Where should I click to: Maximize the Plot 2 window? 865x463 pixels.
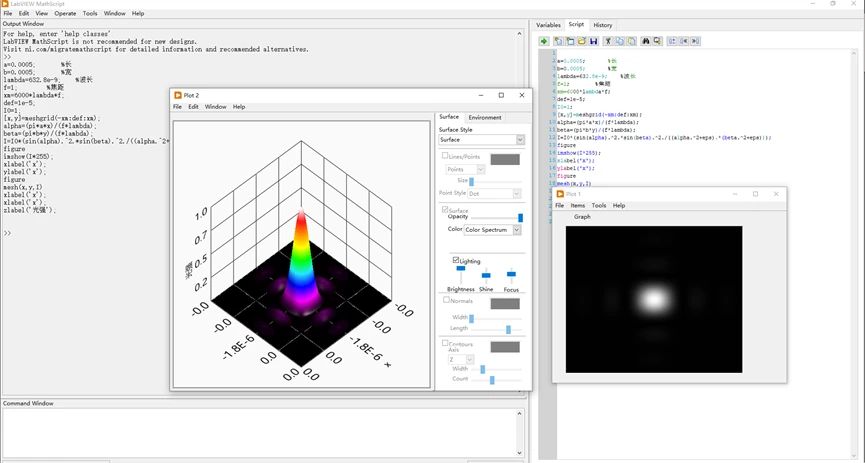501,95
